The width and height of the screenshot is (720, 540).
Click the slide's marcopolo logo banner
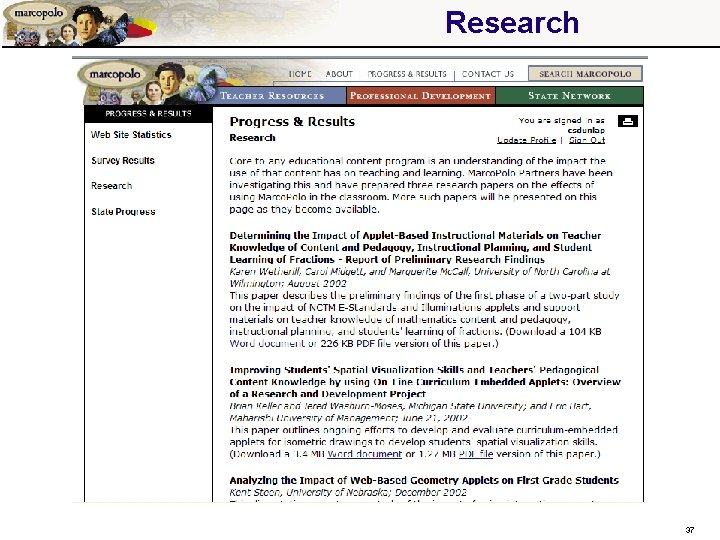tap(78, 24)
